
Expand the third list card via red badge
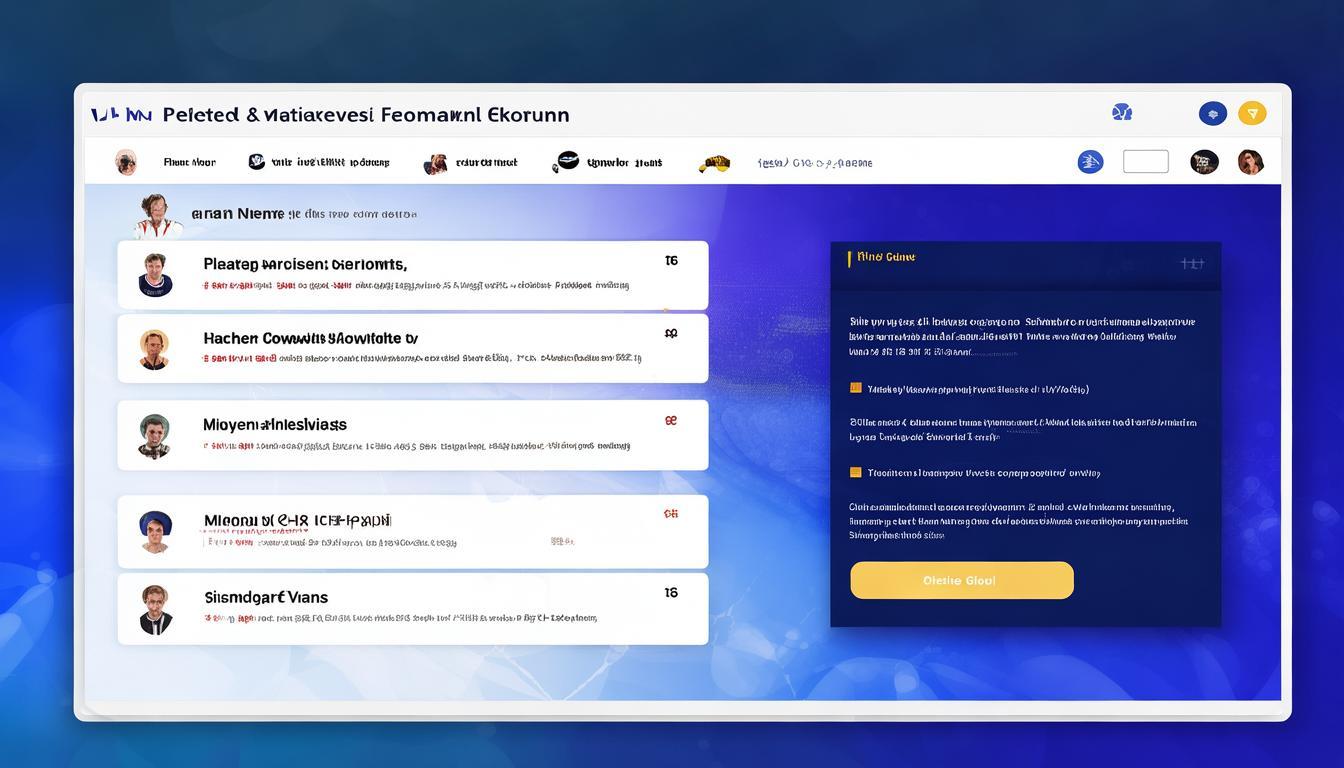point(671,421)
